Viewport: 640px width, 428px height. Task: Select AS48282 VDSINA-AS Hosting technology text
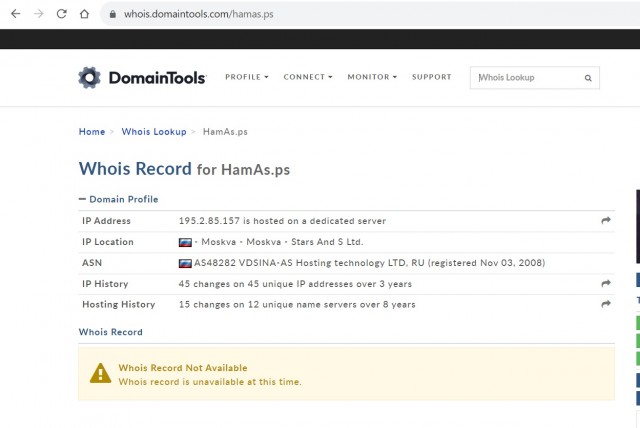(x=289, y=263)
